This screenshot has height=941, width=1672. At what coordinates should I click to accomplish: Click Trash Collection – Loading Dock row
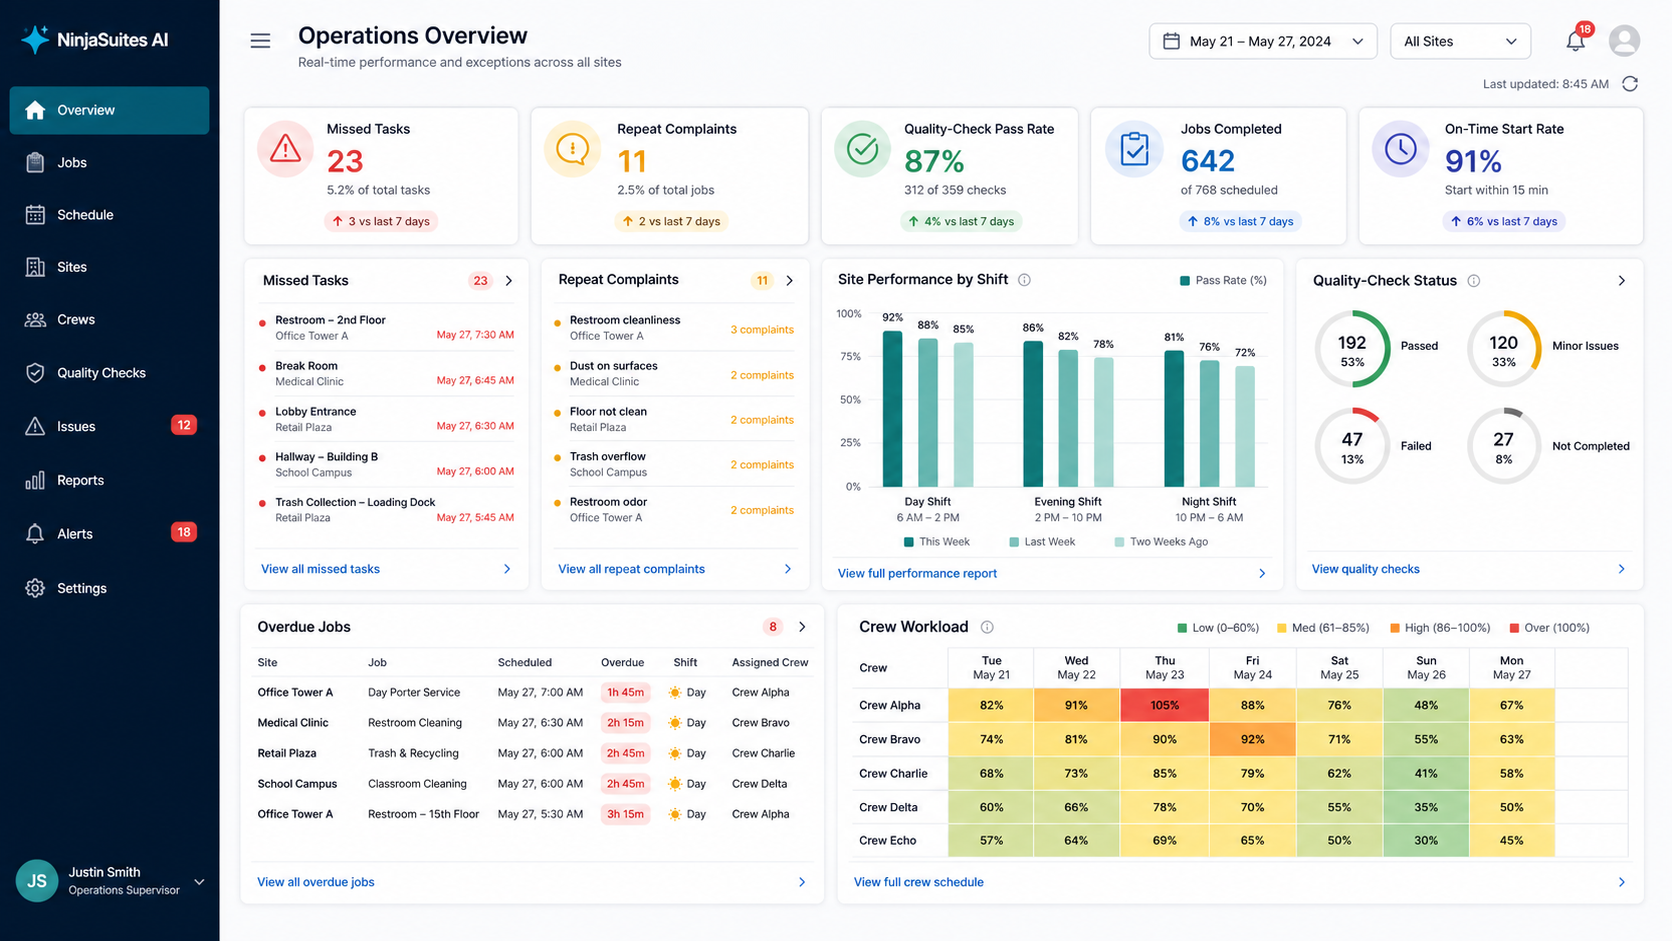[x=386, y=510]
